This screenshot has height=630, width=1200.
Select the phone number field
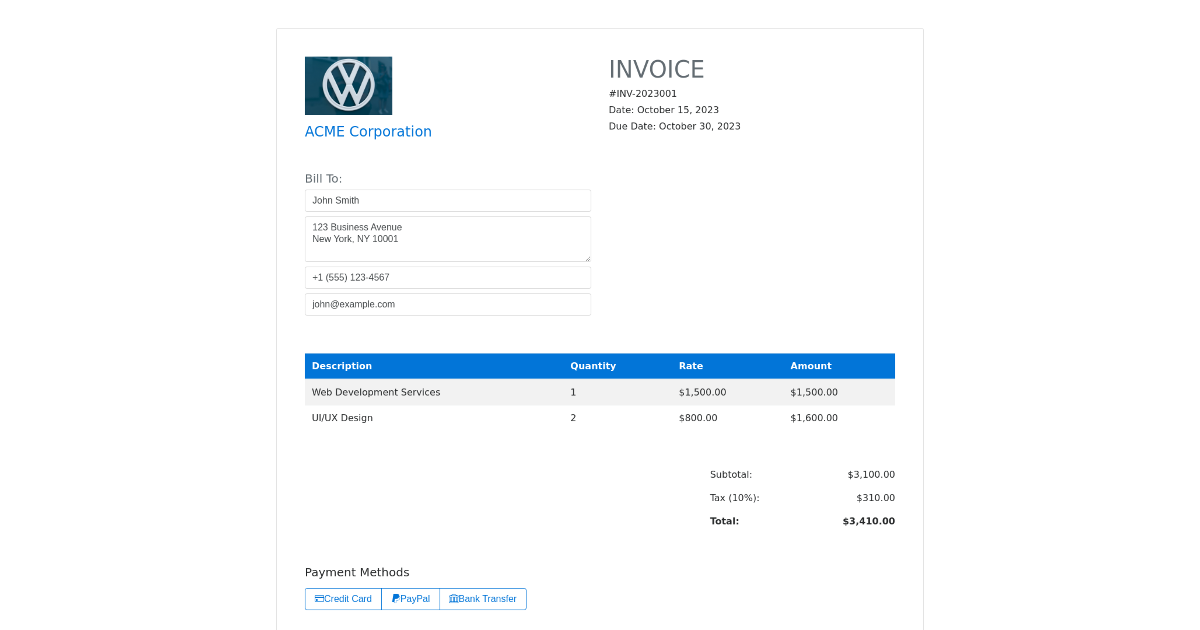pos(447,277)
